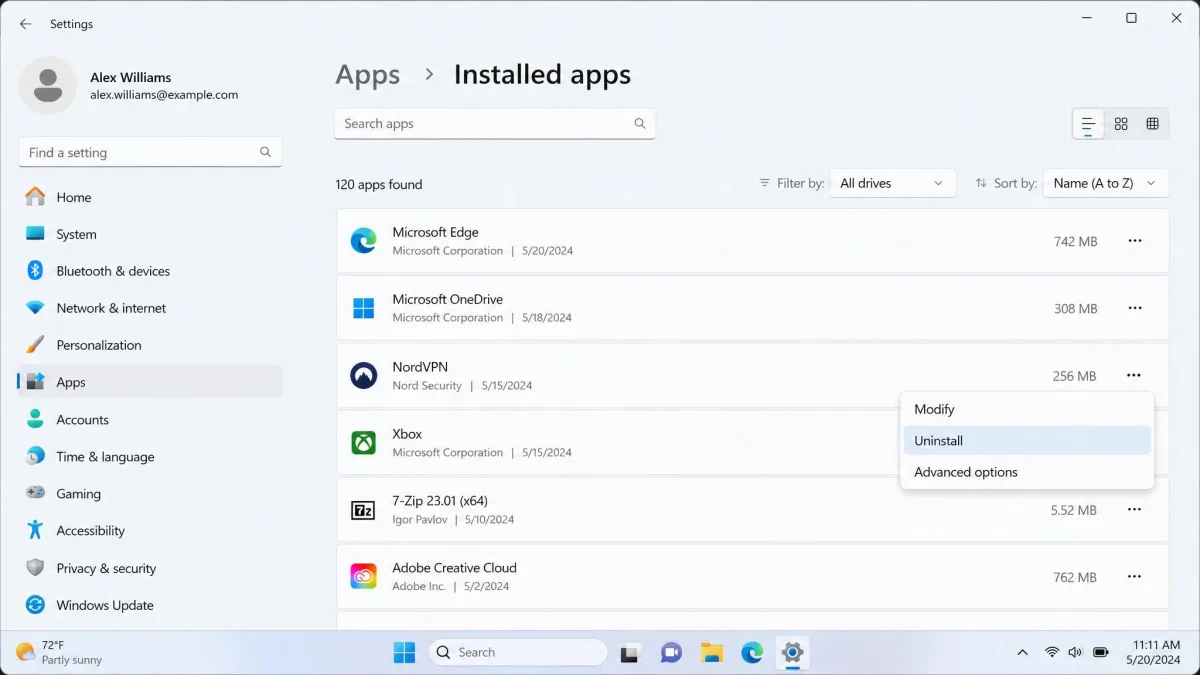
Task: Open Accounts settings
Action: tap(150, 420)
